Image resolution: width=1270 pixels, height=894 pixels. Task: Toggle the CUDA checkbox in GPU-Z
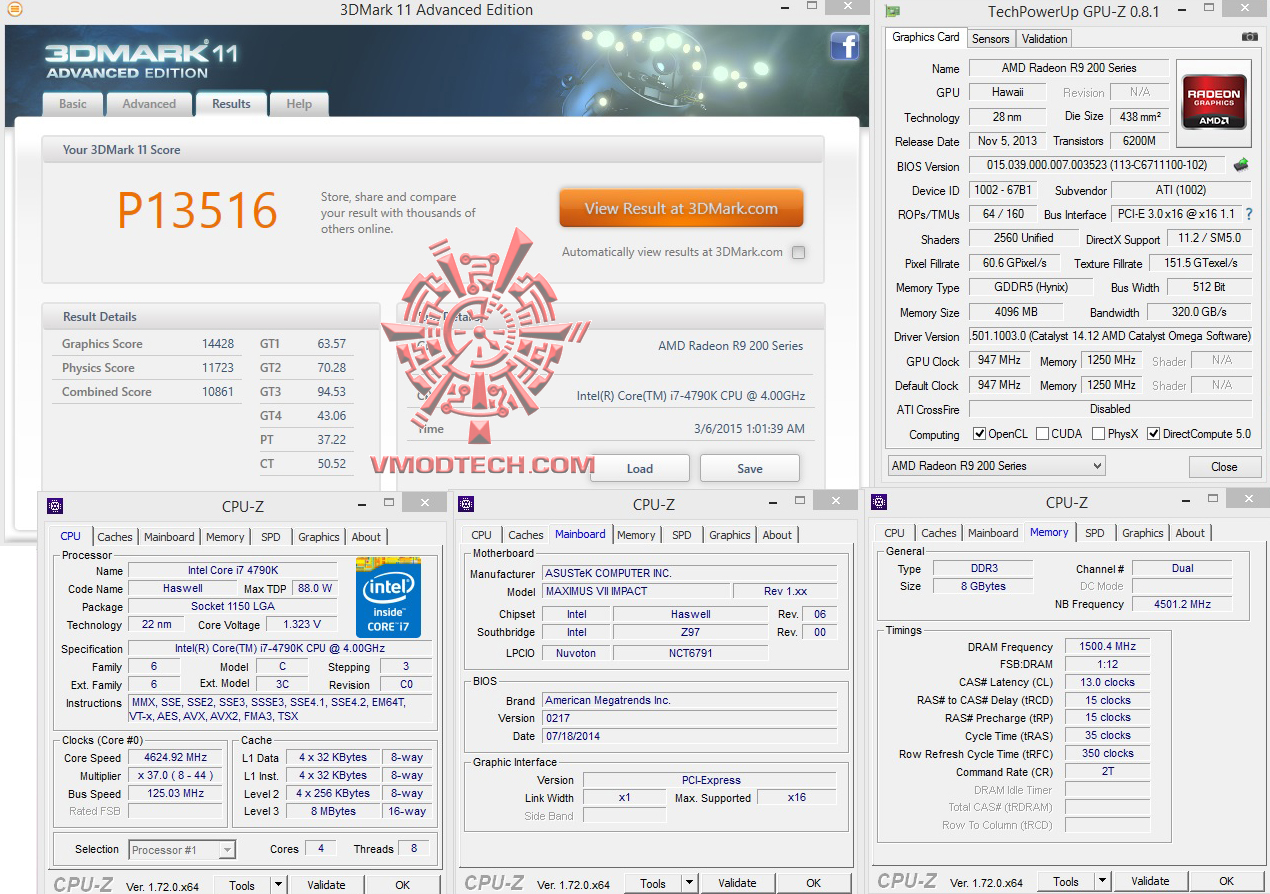1043,434
